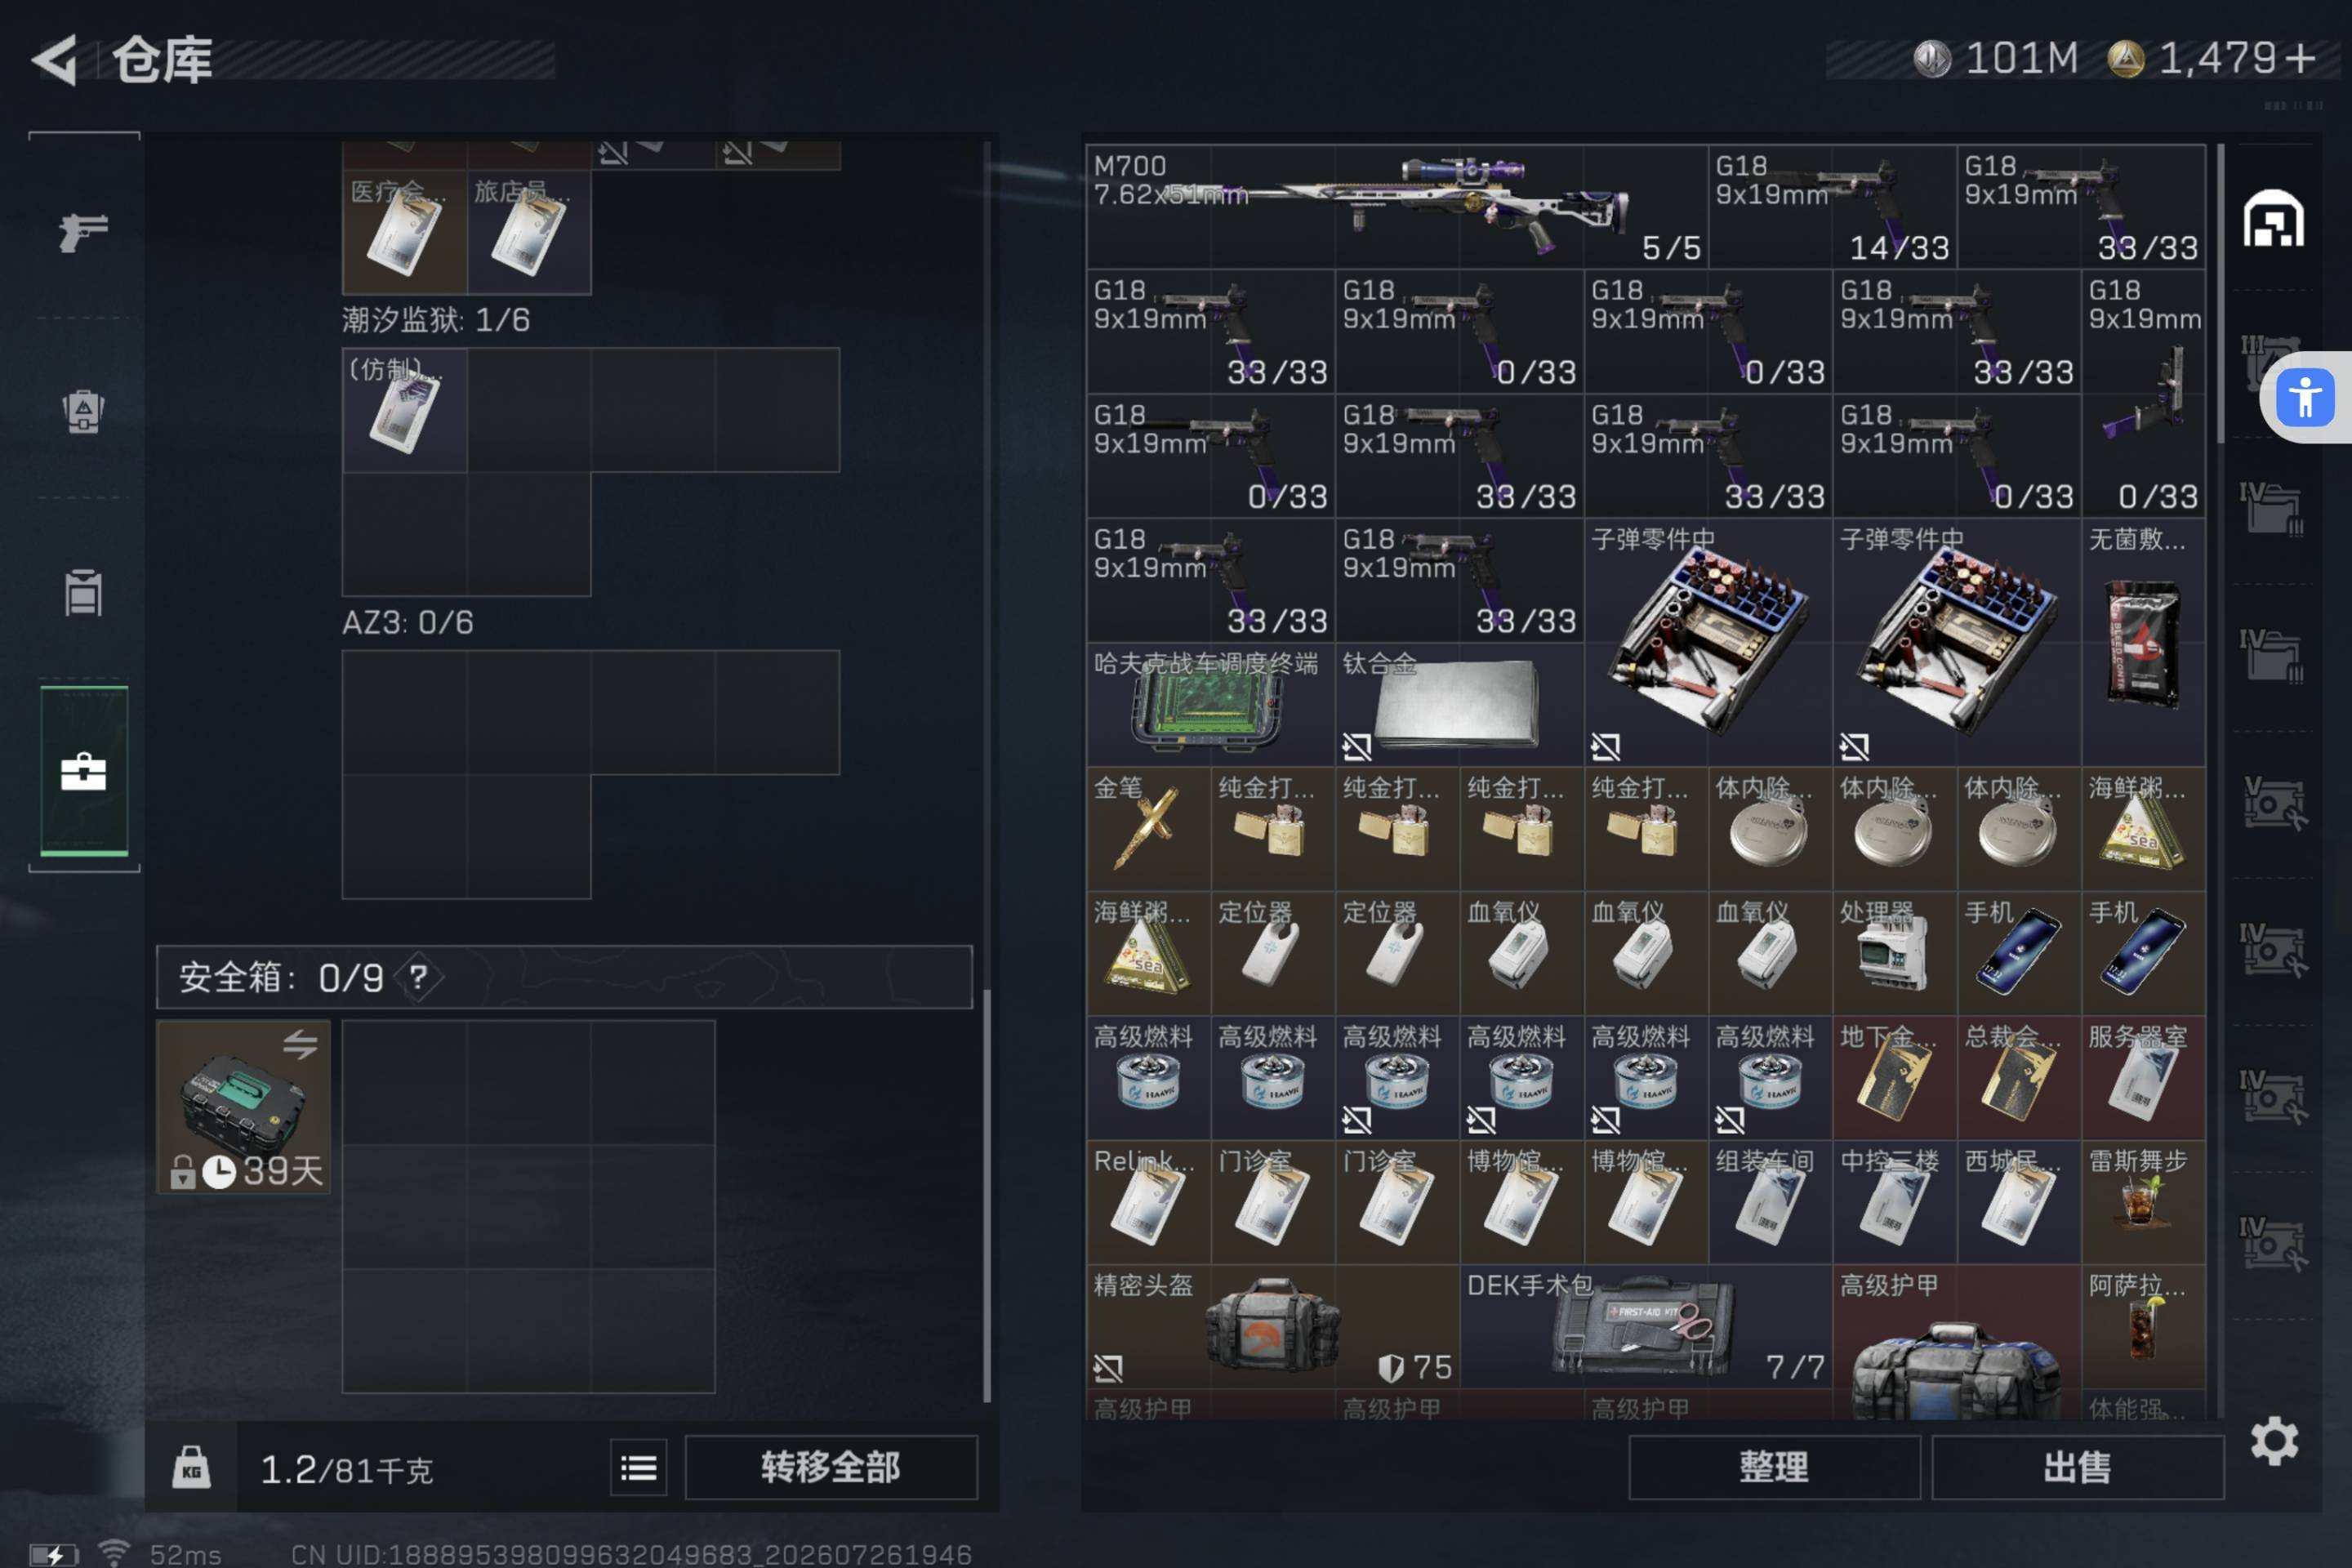Select the highlighted safe box briefcase tab

coord(83,771)
